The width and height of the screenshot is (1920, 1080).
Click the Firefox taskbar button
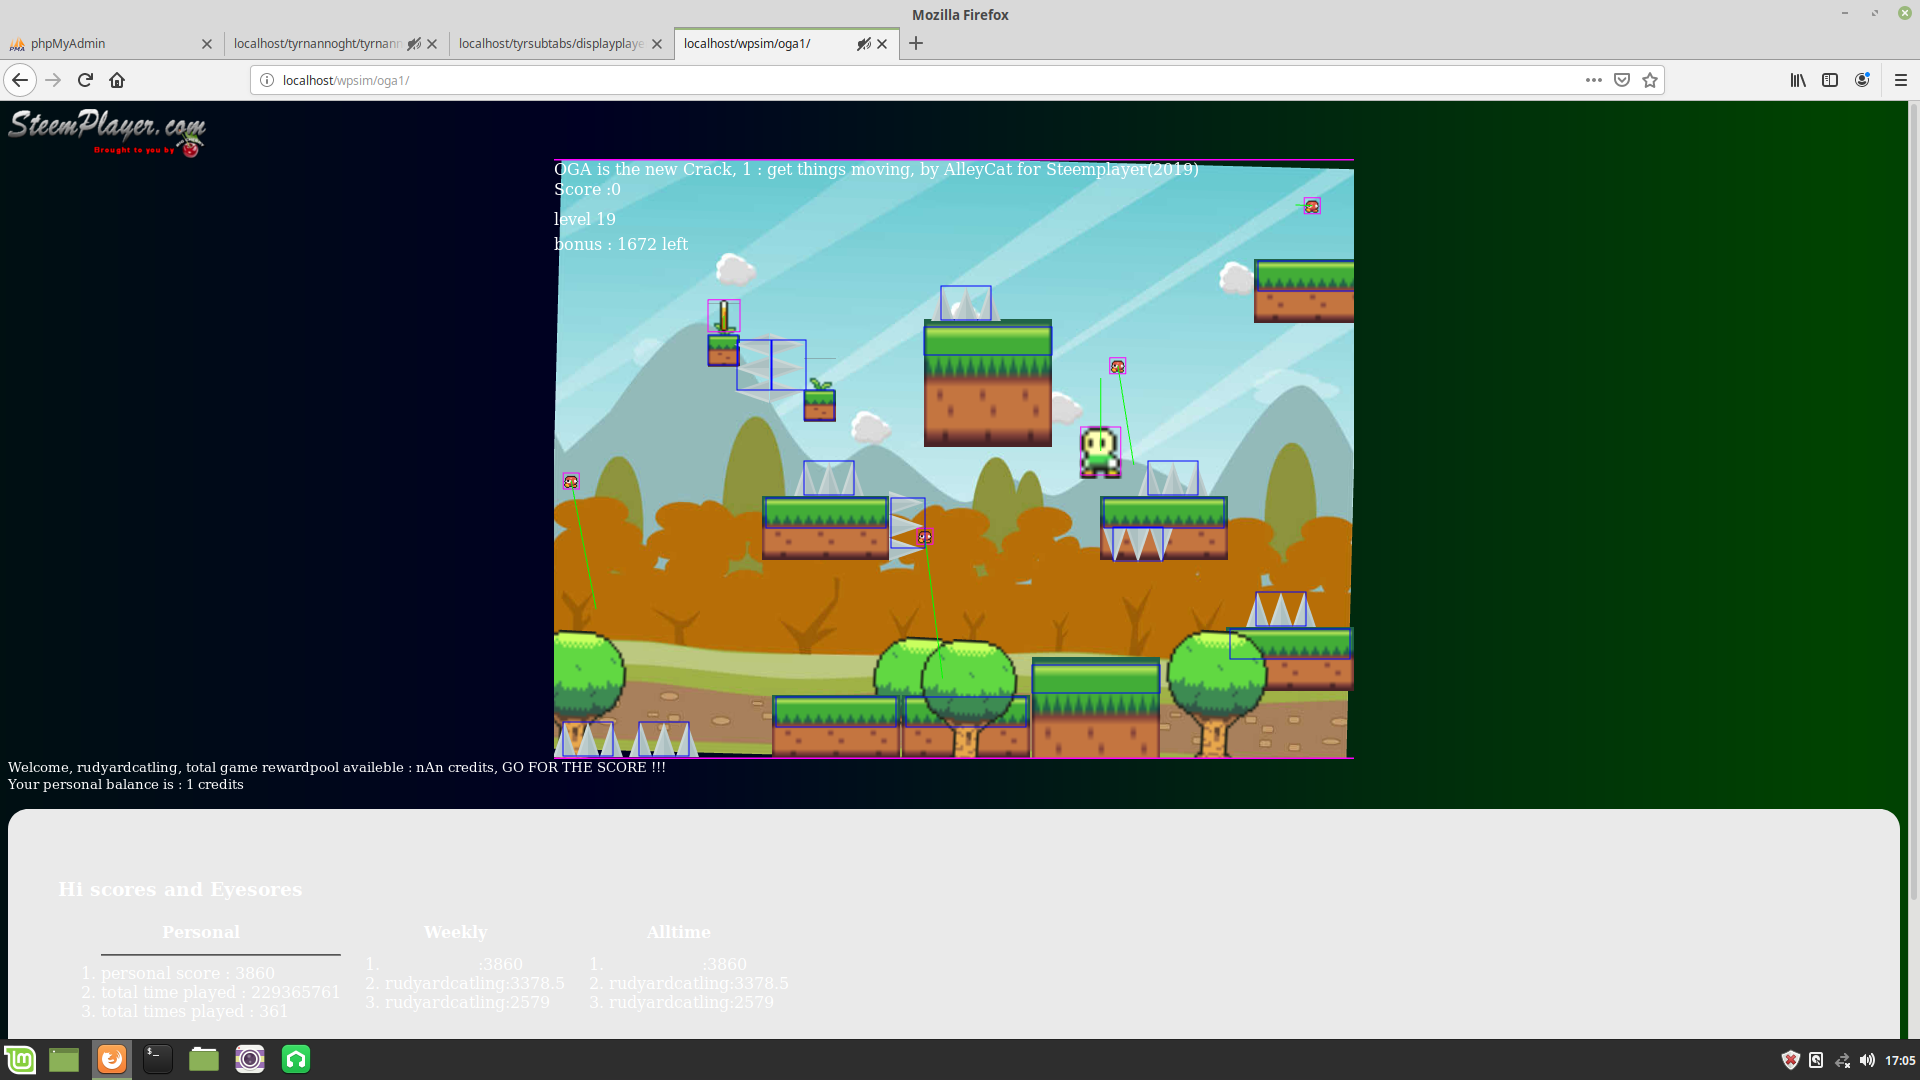pos(112,1059)
